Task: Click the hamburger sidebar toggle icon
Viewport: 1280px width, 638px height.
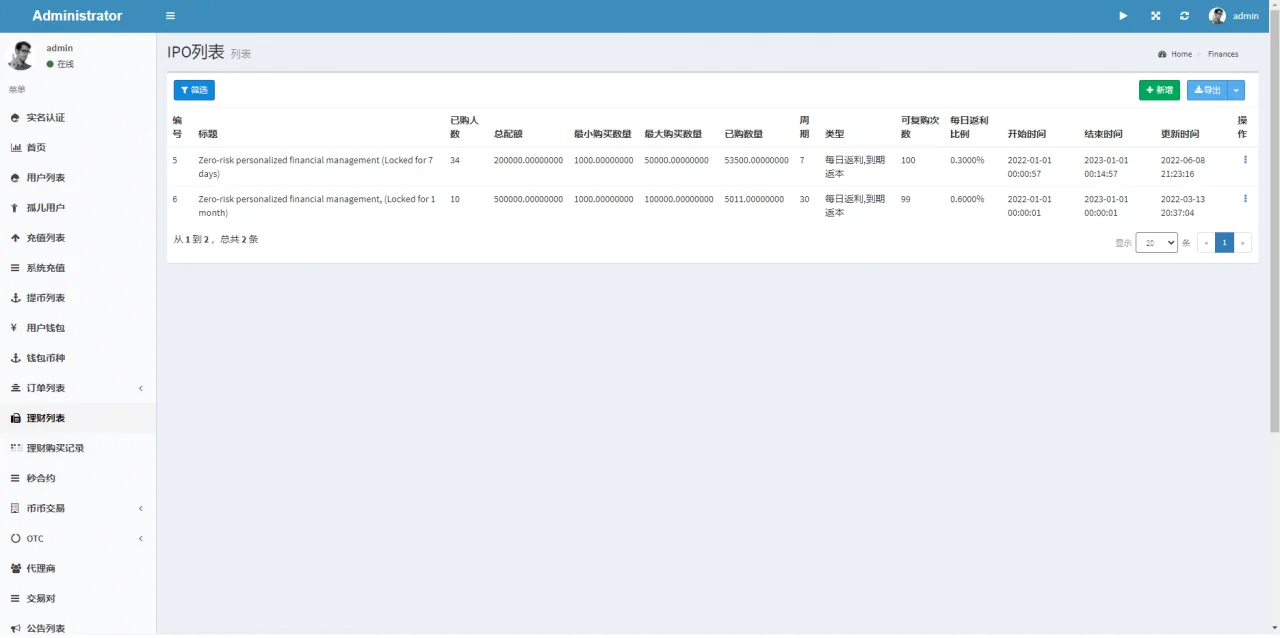Action: coord(170,16)
